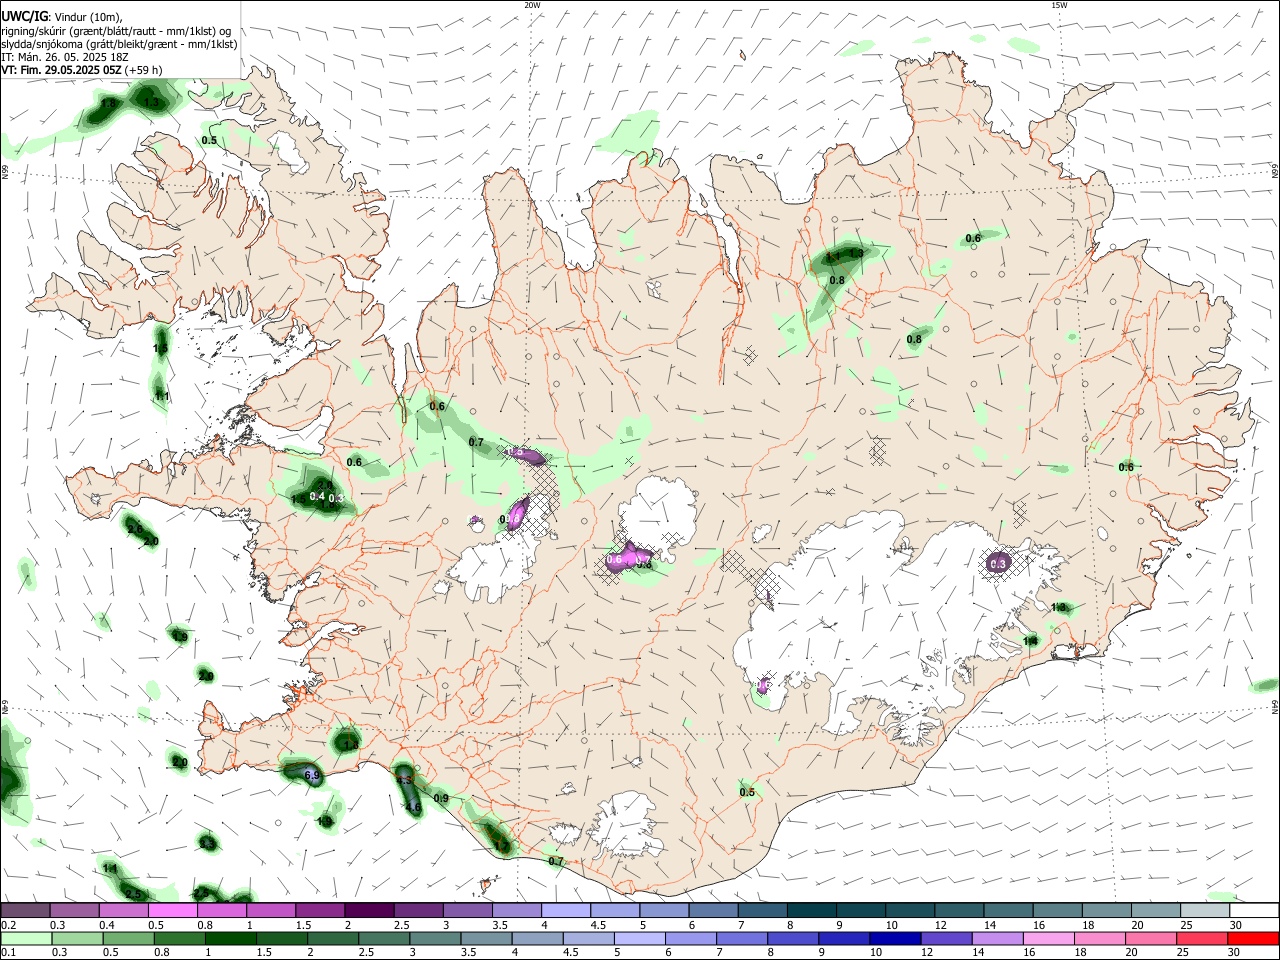This screenshot has height=960, width=1280.
Task: Click the 20W longitude label
Action: tap(532, 5)
